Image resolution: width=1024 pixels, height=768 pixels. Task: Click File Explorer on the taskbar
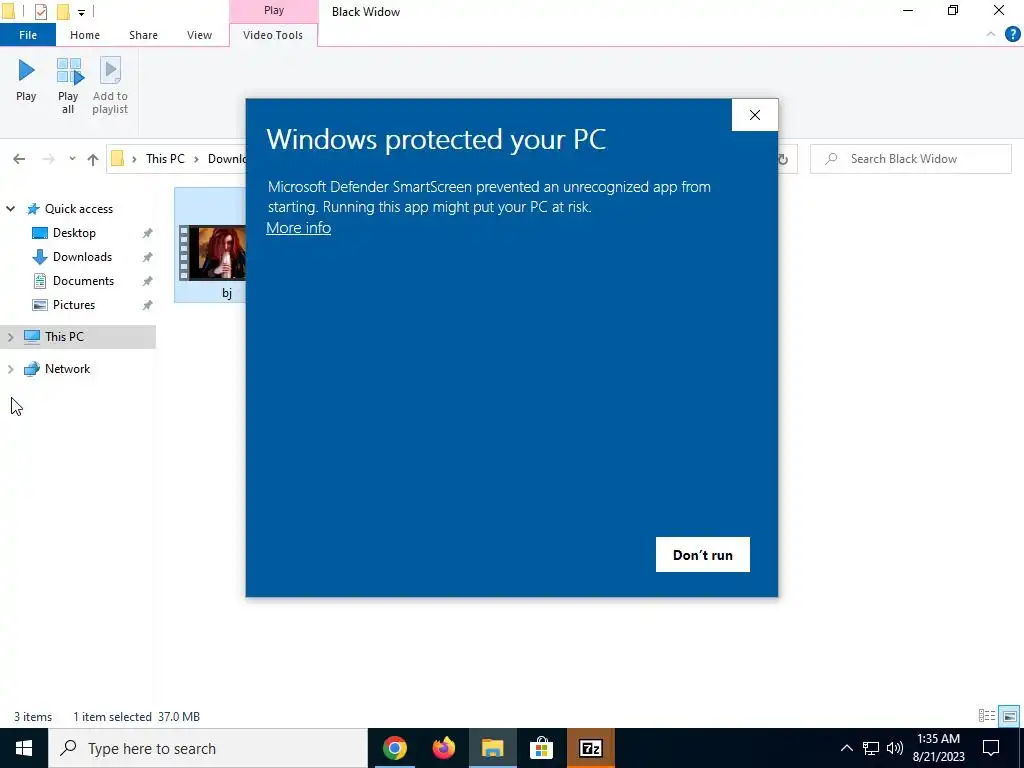[492, 748]
